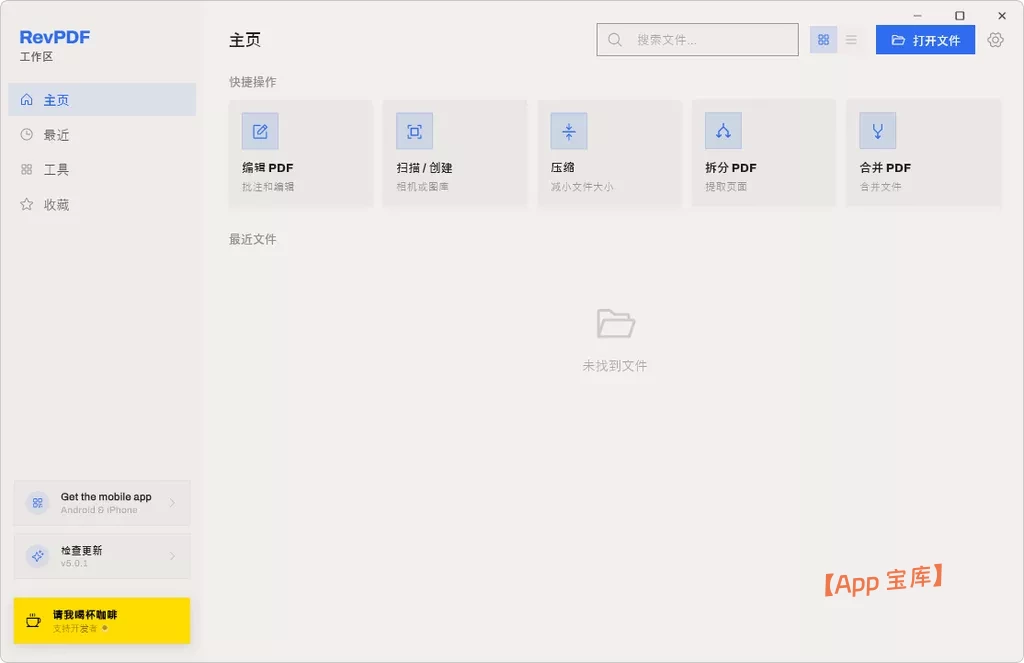This screenshot has height=663, width=1024.
Task: Click the 拆分 PDF split icon
Action: pos(723,131)
